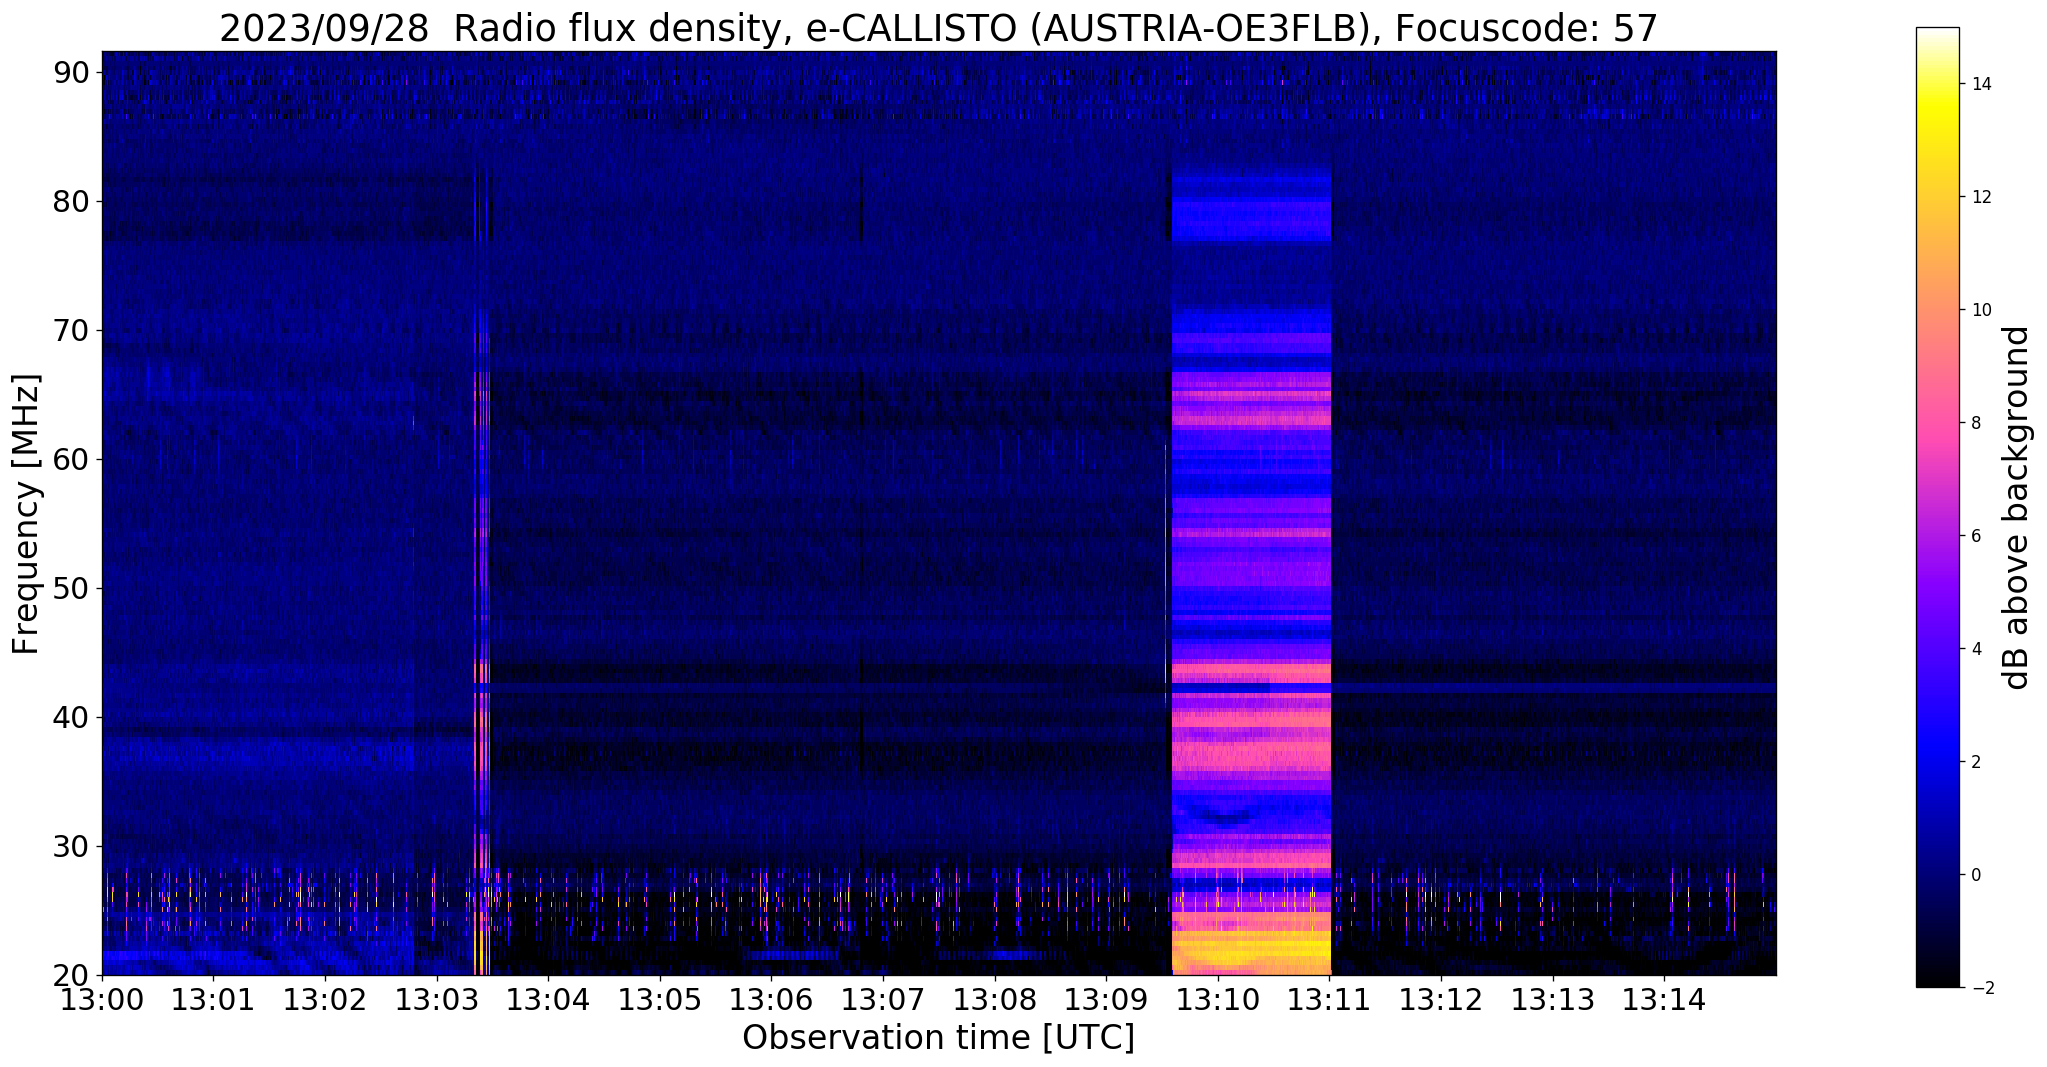The image size is (2047, 1067).
Task: Click the narrow vertical burst near 13:03:25
Action: point(481,572)
